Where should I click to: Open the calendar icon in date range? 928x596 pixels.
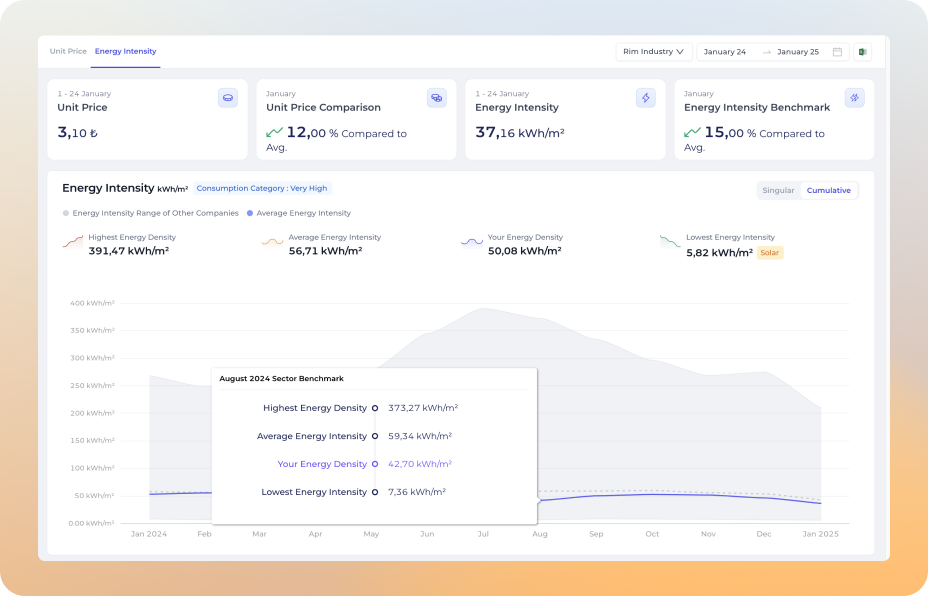[837, 52]
